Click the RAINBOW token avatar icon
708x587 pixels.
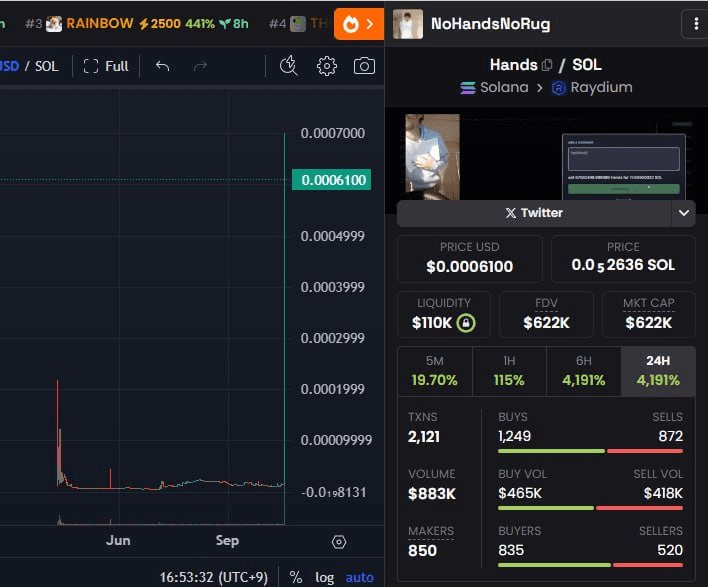click(54, 24)
